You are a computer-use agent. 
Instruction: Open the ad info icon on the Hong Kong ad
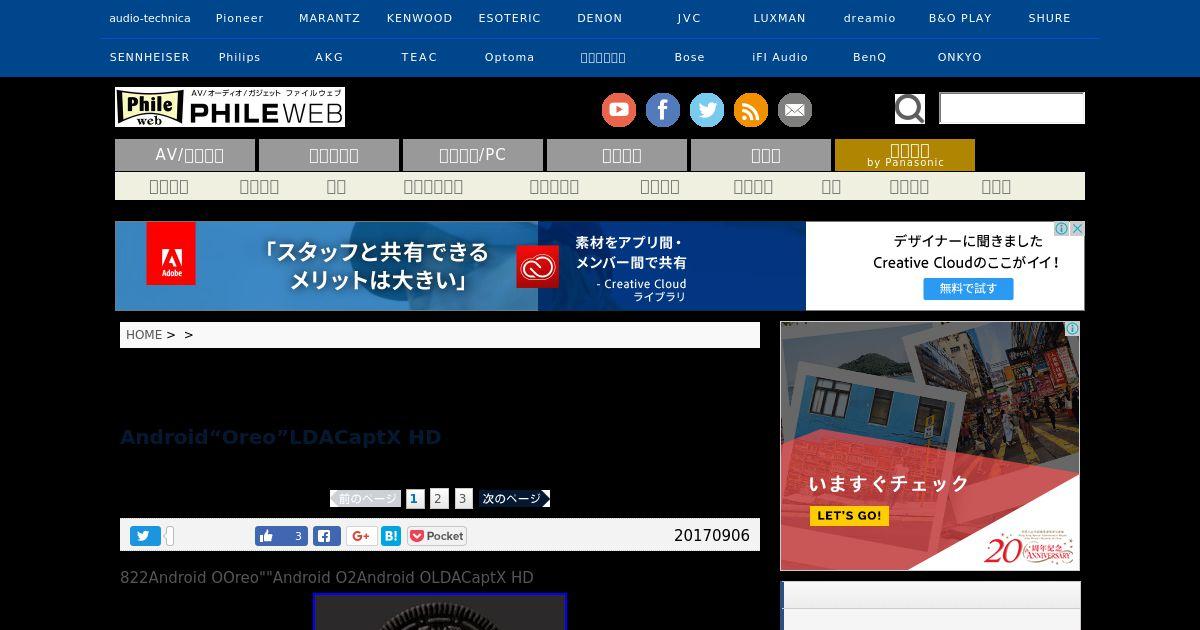point(1072,329)
